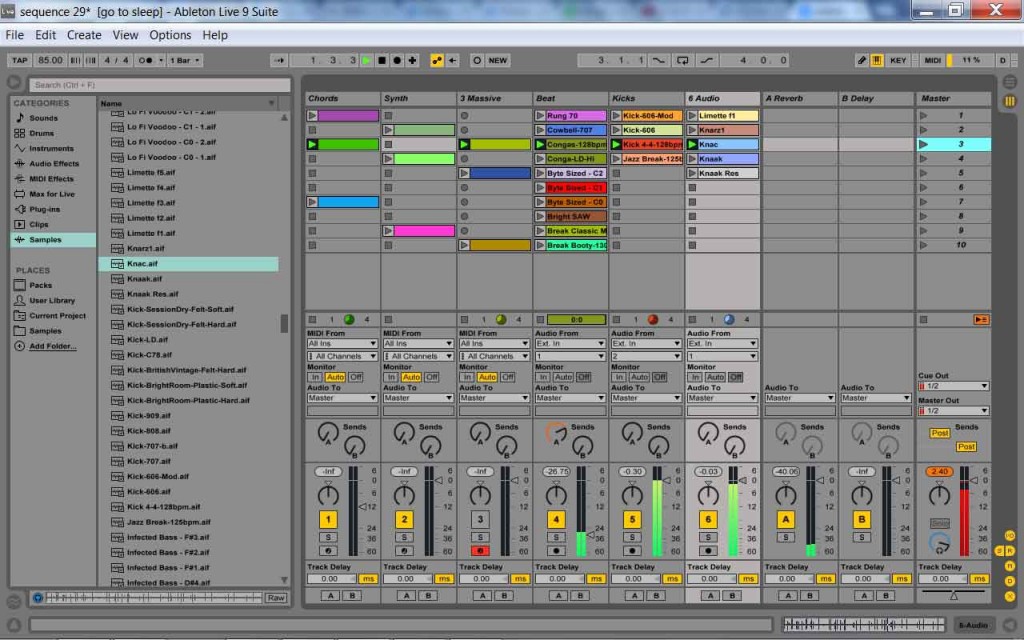Image resolution: width=1024 pixels, height=640 pixels.
Task: Click the transport Stop button
Action: tap(382, 60)
